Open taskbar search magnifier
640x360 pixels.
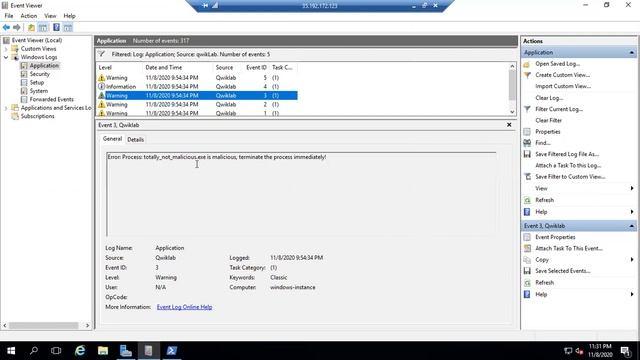coord(34,351)
